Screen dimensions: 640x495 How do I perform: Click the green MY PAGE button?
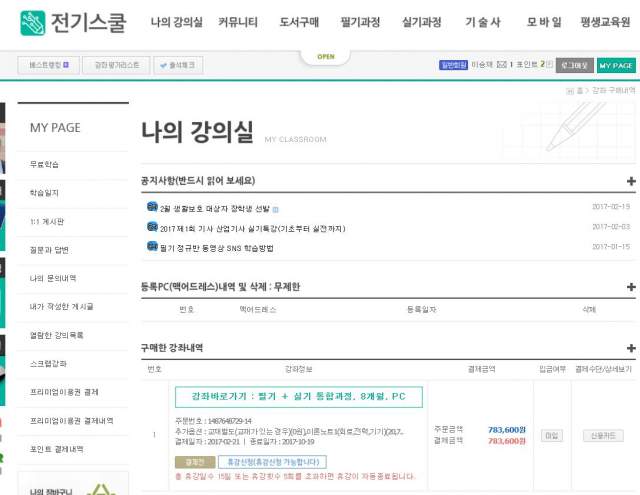click(616, 66)
